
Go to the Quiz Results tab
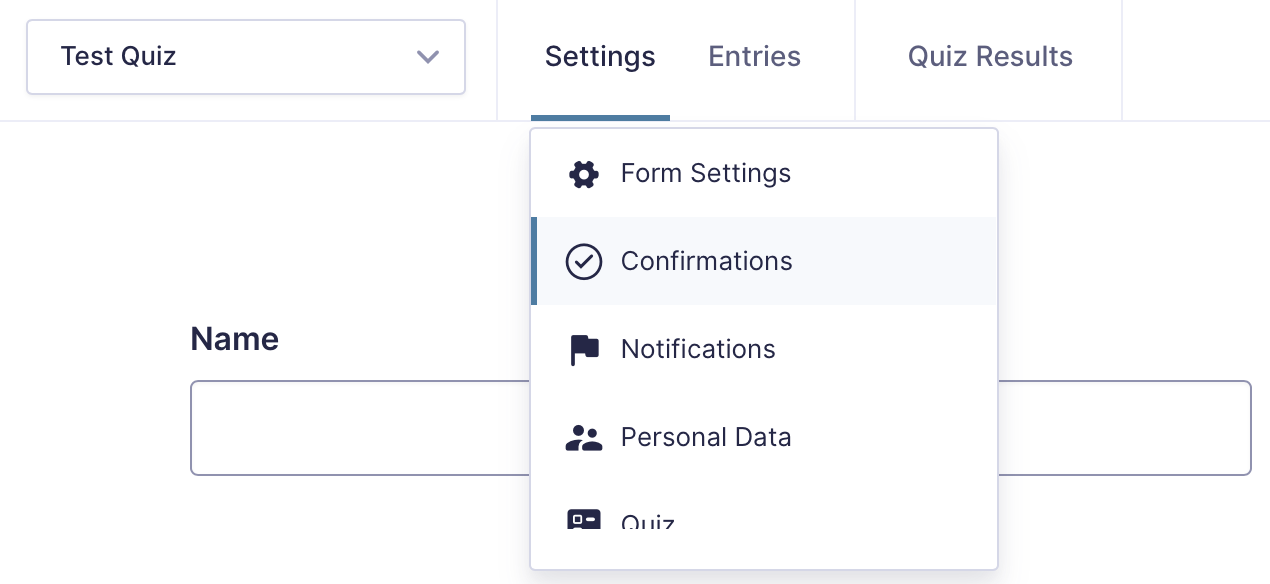pos(990,57)
